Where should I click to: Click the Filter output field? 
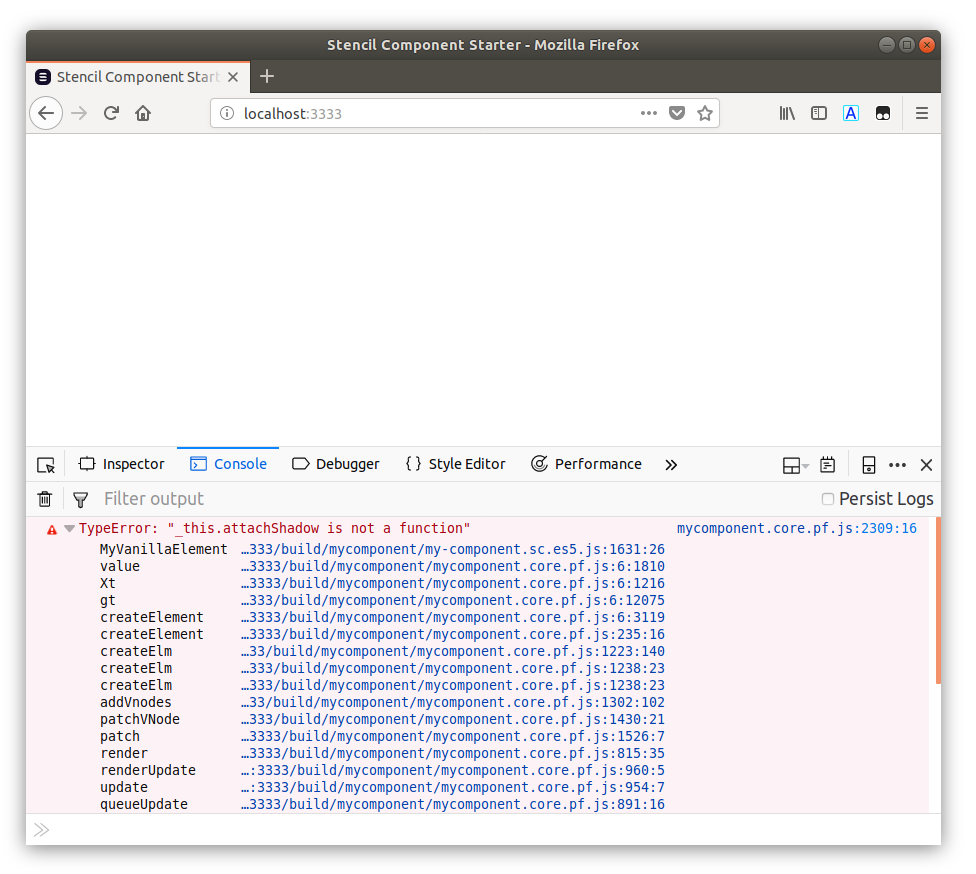[x=200, y=498]
